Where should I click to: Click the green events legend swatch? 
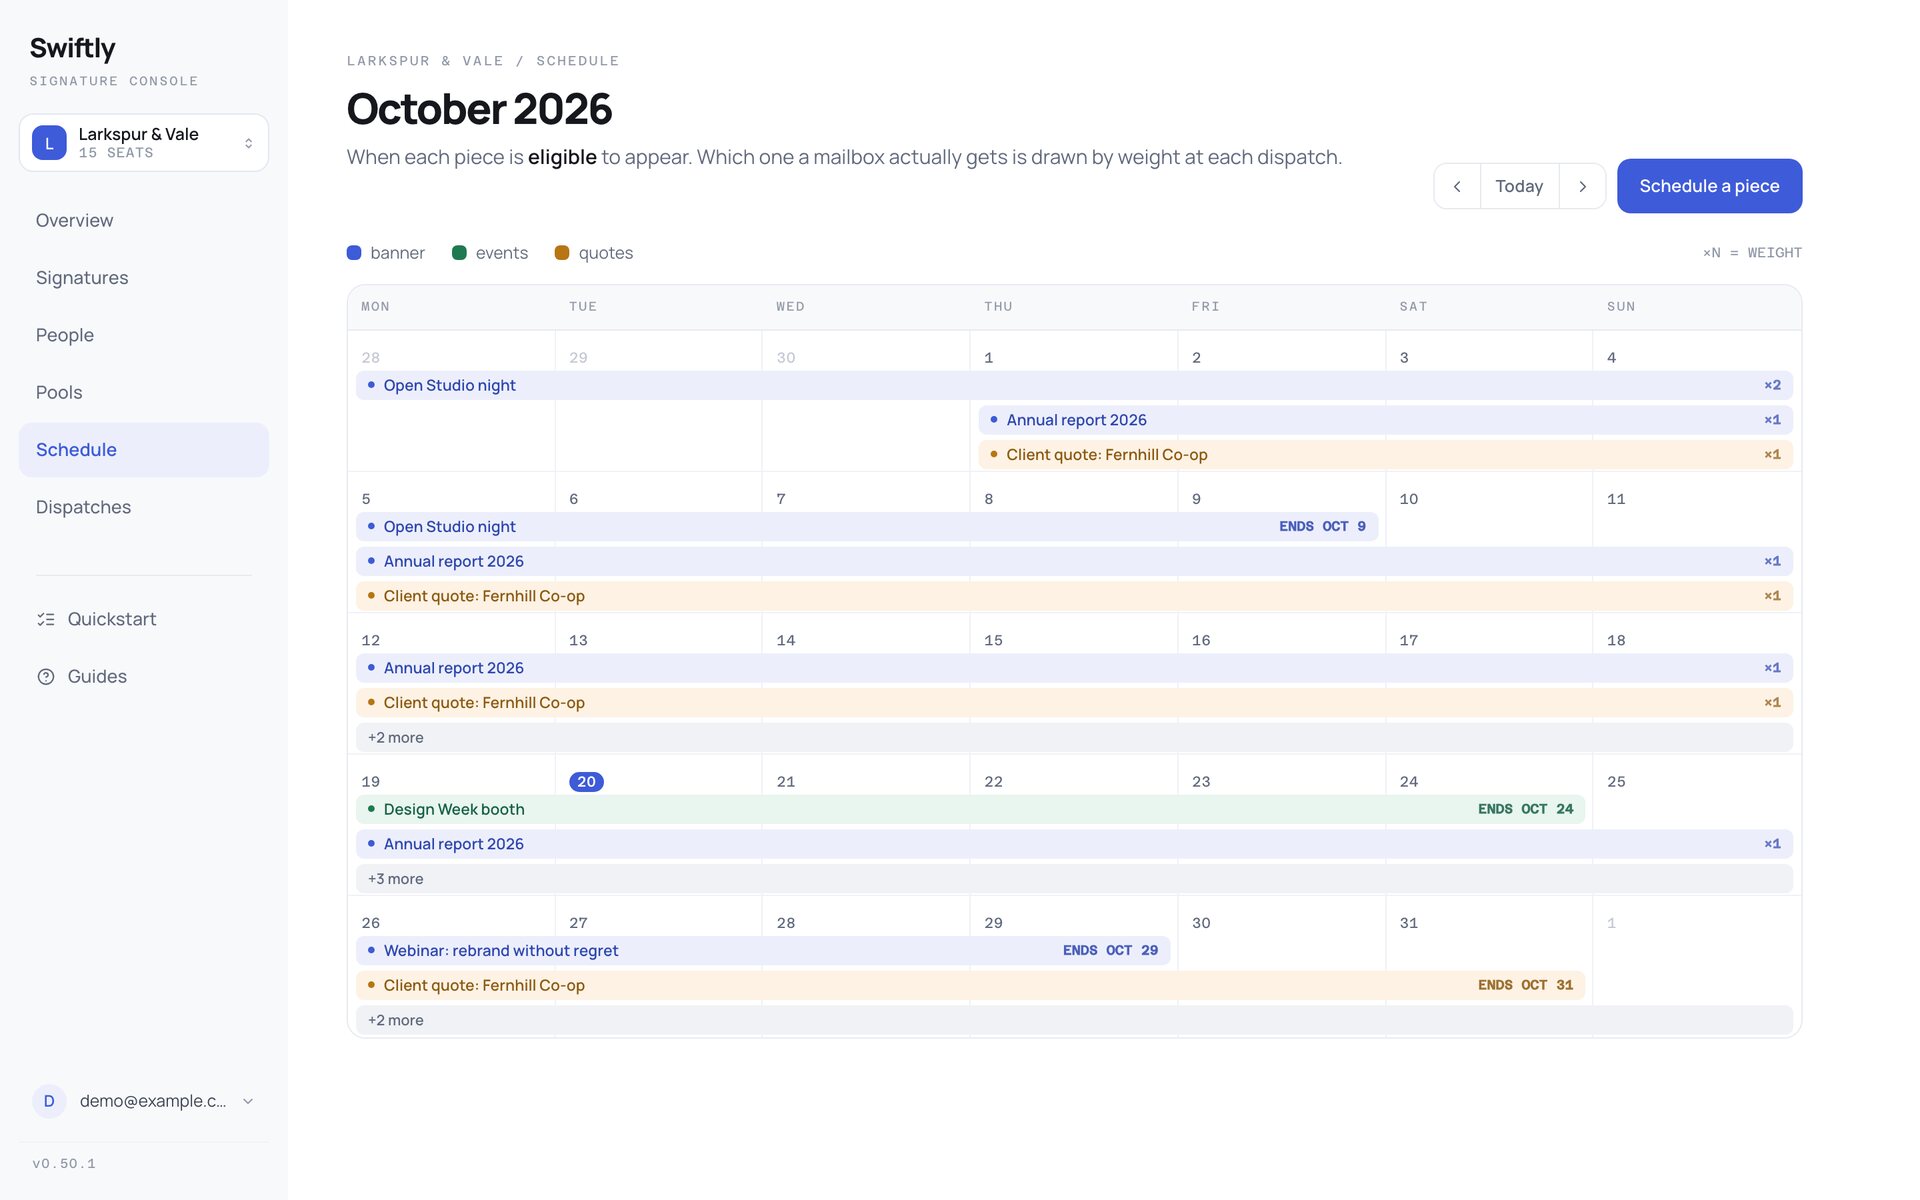tap(459, 253)
